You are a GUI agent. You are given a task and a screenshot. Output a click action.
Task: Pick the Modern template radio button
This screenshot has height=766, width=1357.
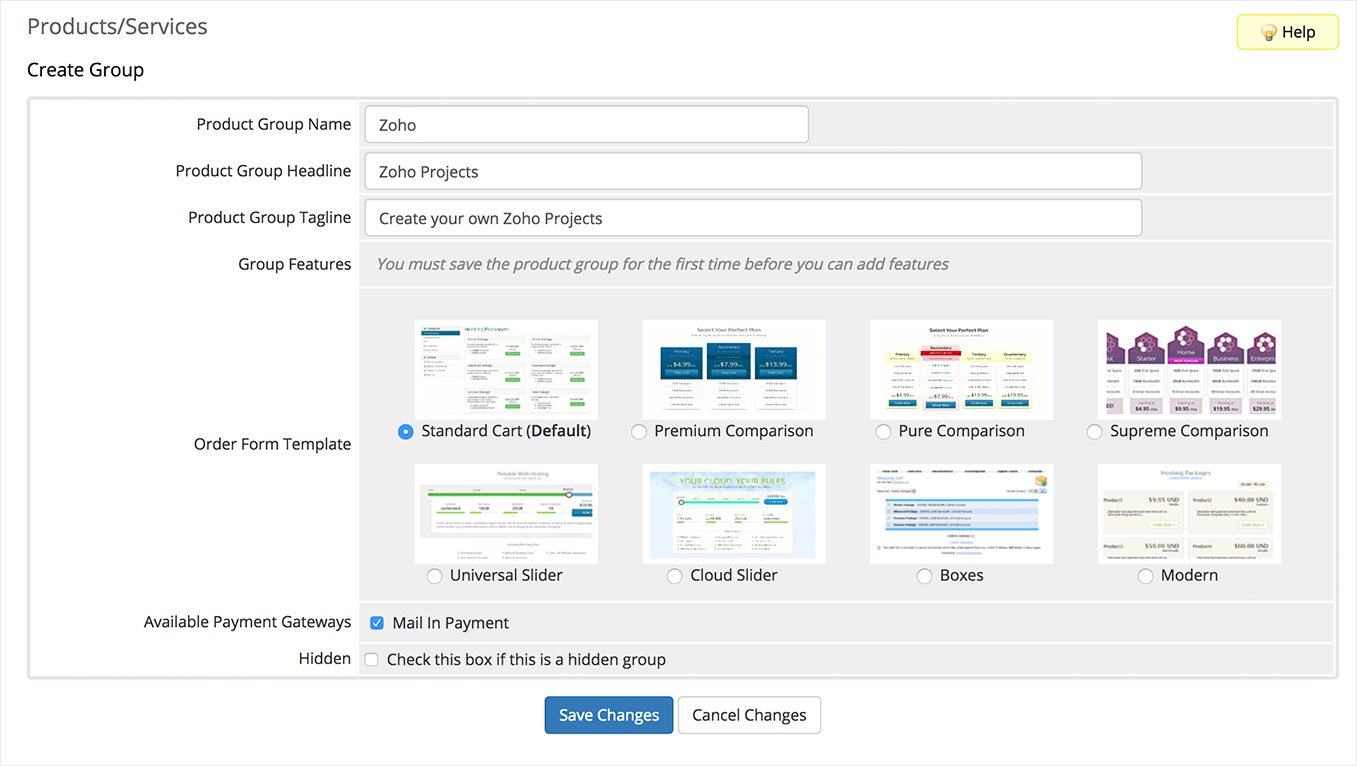[x=1145, y=576]
